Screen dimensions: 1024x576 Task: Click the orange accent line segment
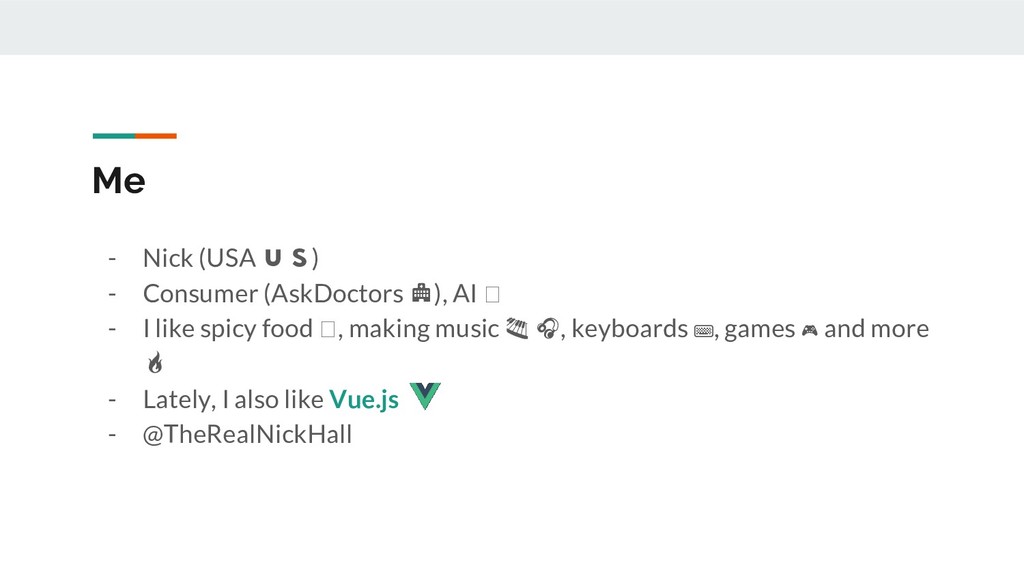pos(156,136)
